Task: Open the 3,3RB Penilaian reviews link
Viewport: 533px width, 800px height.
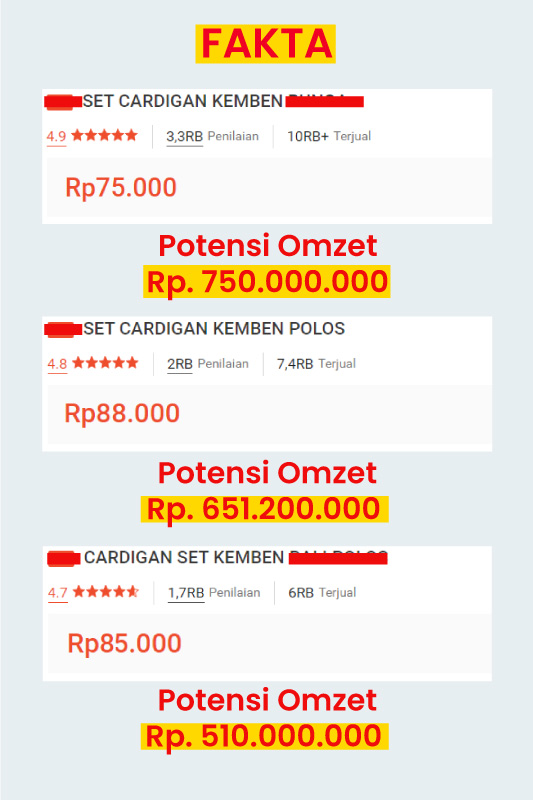Action: [x=212, y=136]
